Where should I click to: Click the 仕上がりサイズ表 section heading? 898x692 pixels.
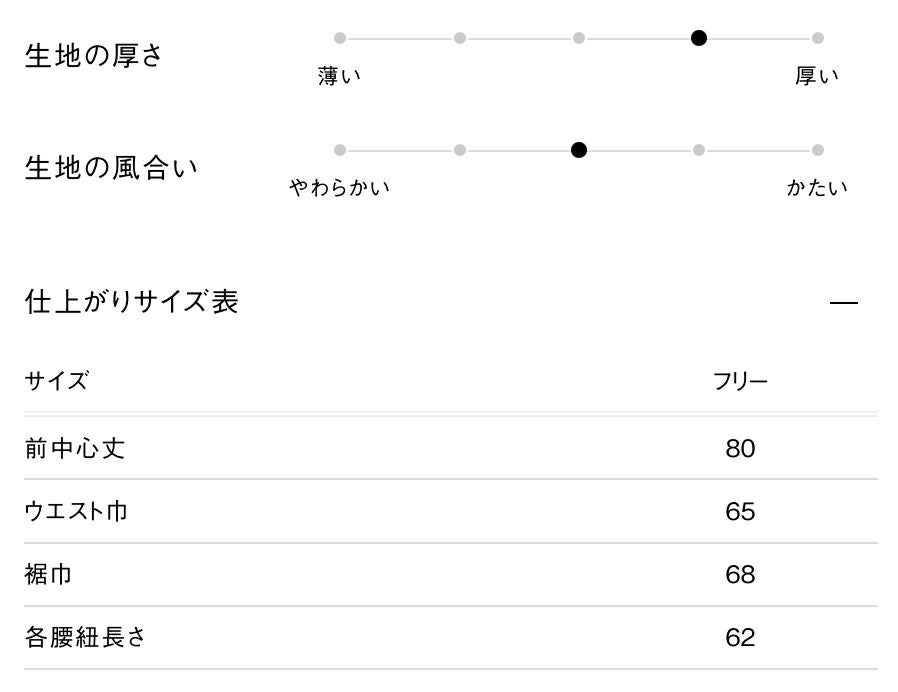(x=131, y=302)
